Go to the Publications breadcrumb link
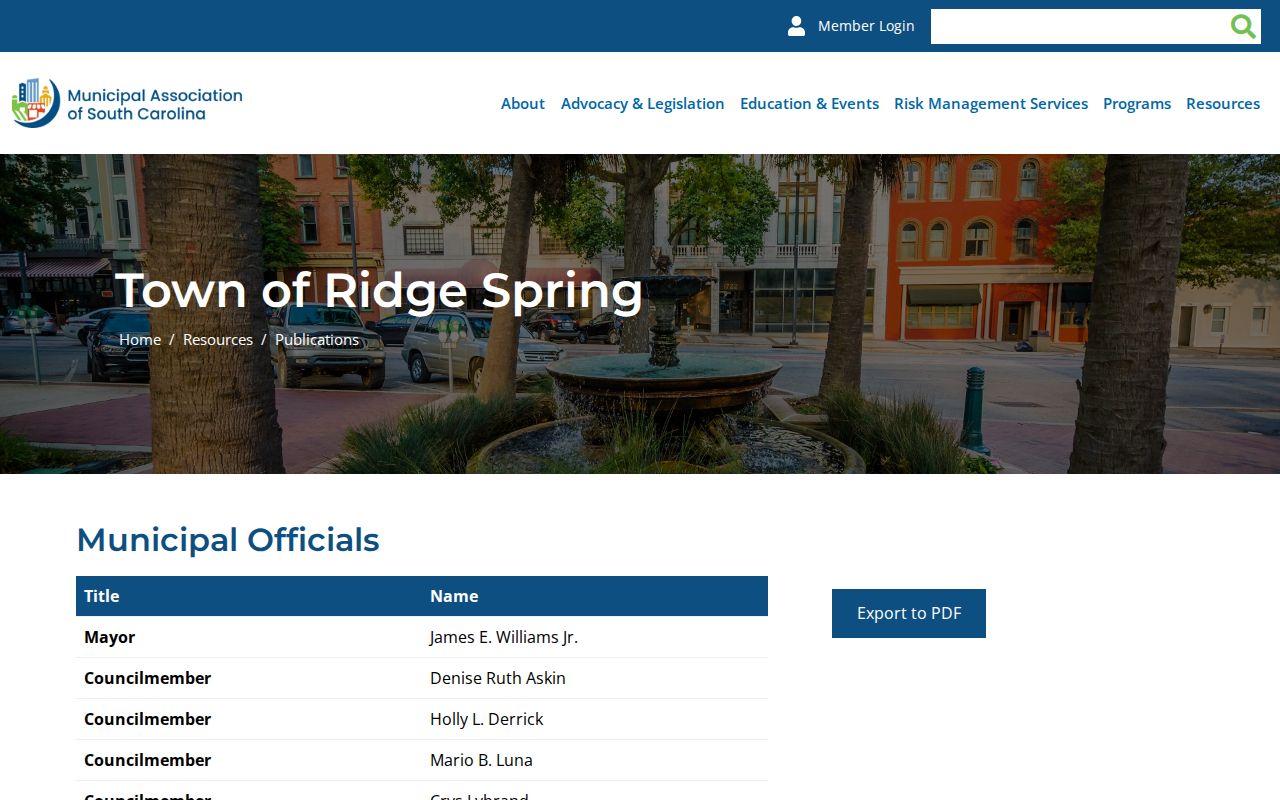Screen dimensions: 1280x800 [x=317, y=339]
